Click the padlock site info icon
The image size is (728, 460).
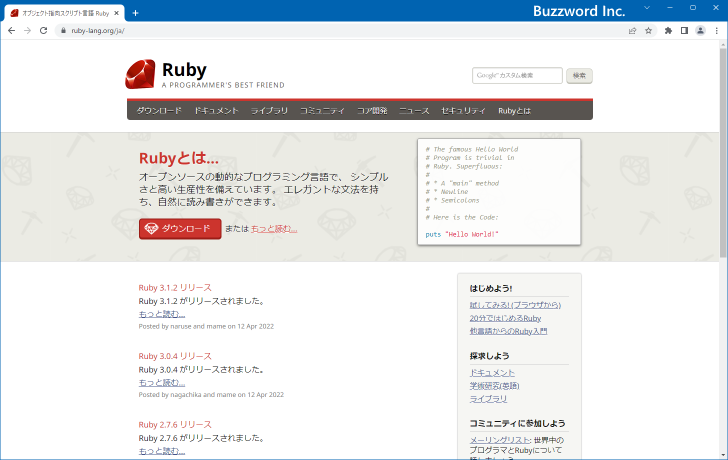(x=63, y=31)
